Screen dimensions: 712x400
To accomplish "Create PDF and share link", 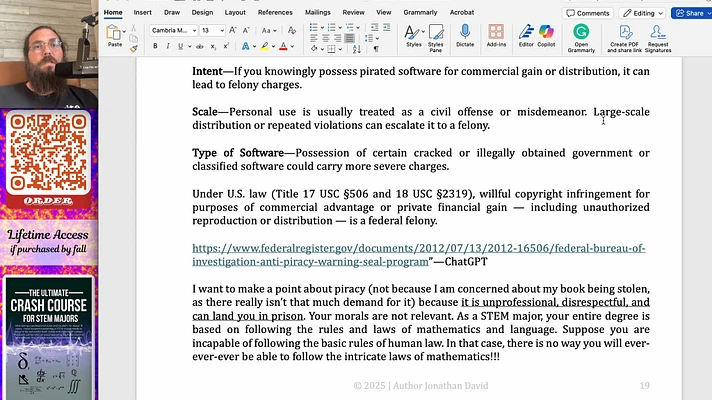I will tap(624, 38).
